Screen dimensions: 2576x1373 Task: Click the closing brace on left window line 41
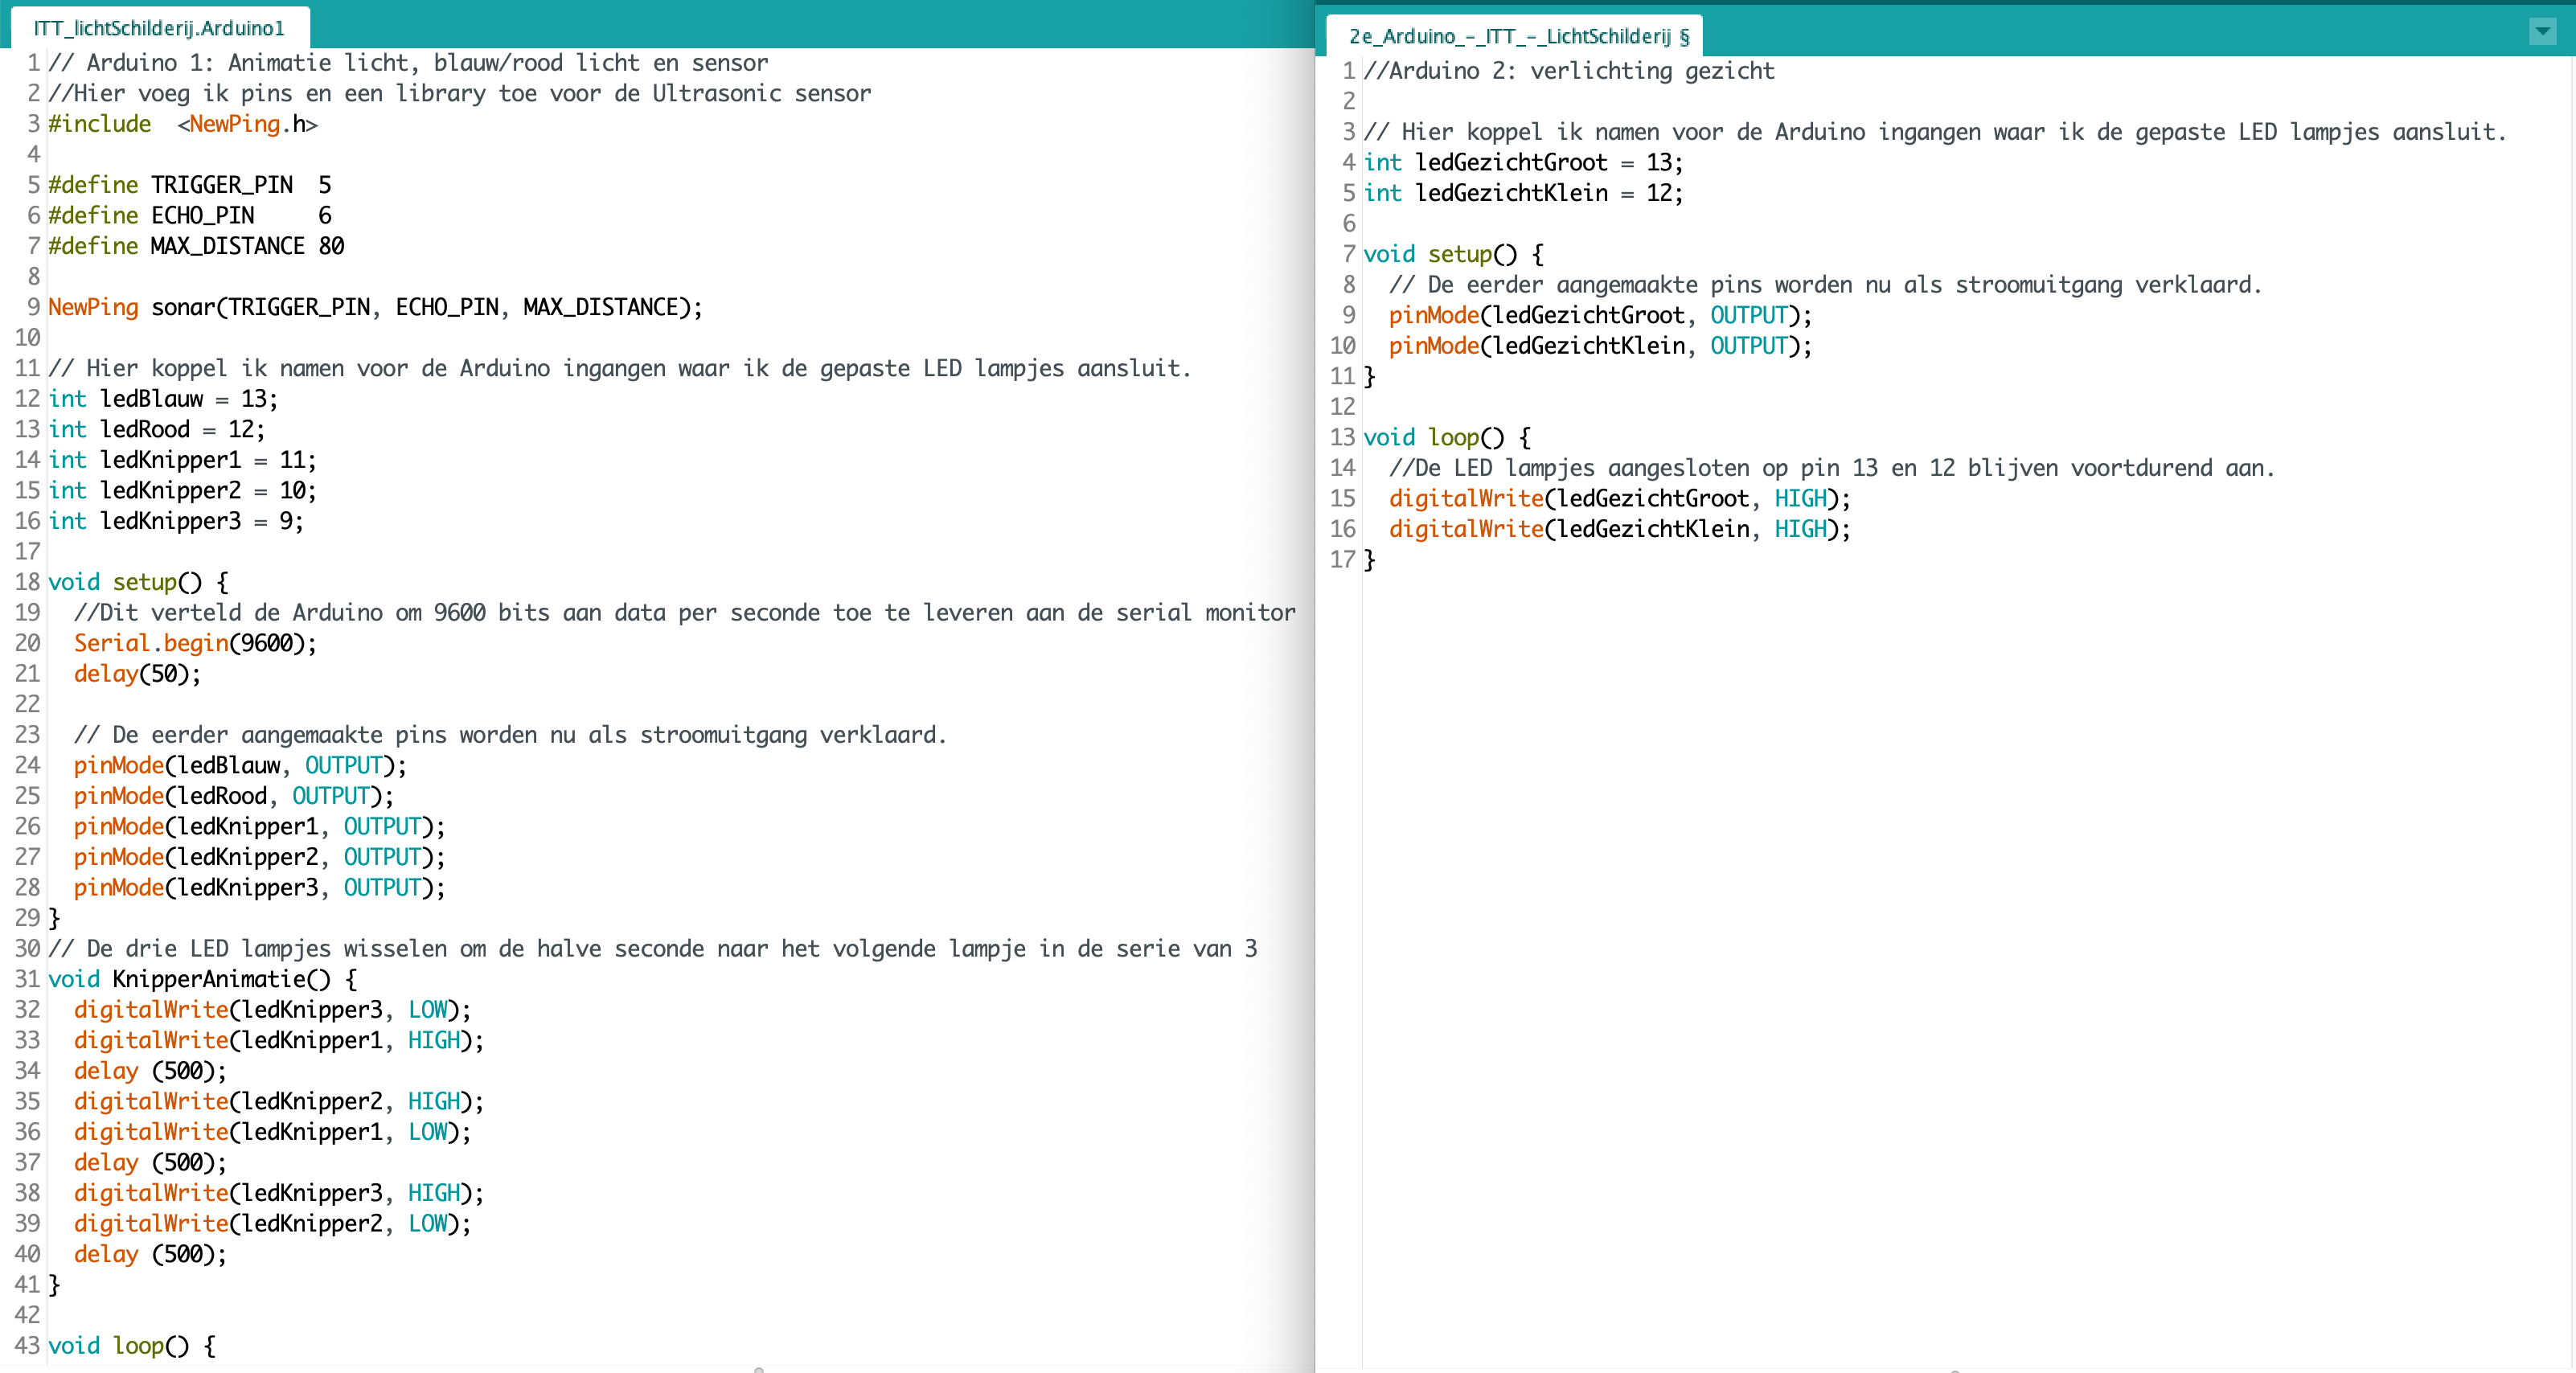55,1285
